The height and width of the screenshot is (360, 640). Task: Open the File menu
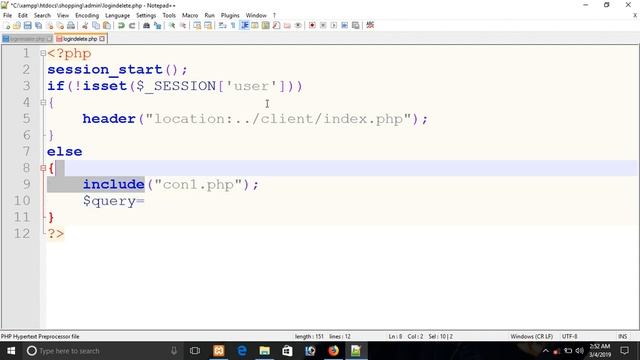[7, 16]
